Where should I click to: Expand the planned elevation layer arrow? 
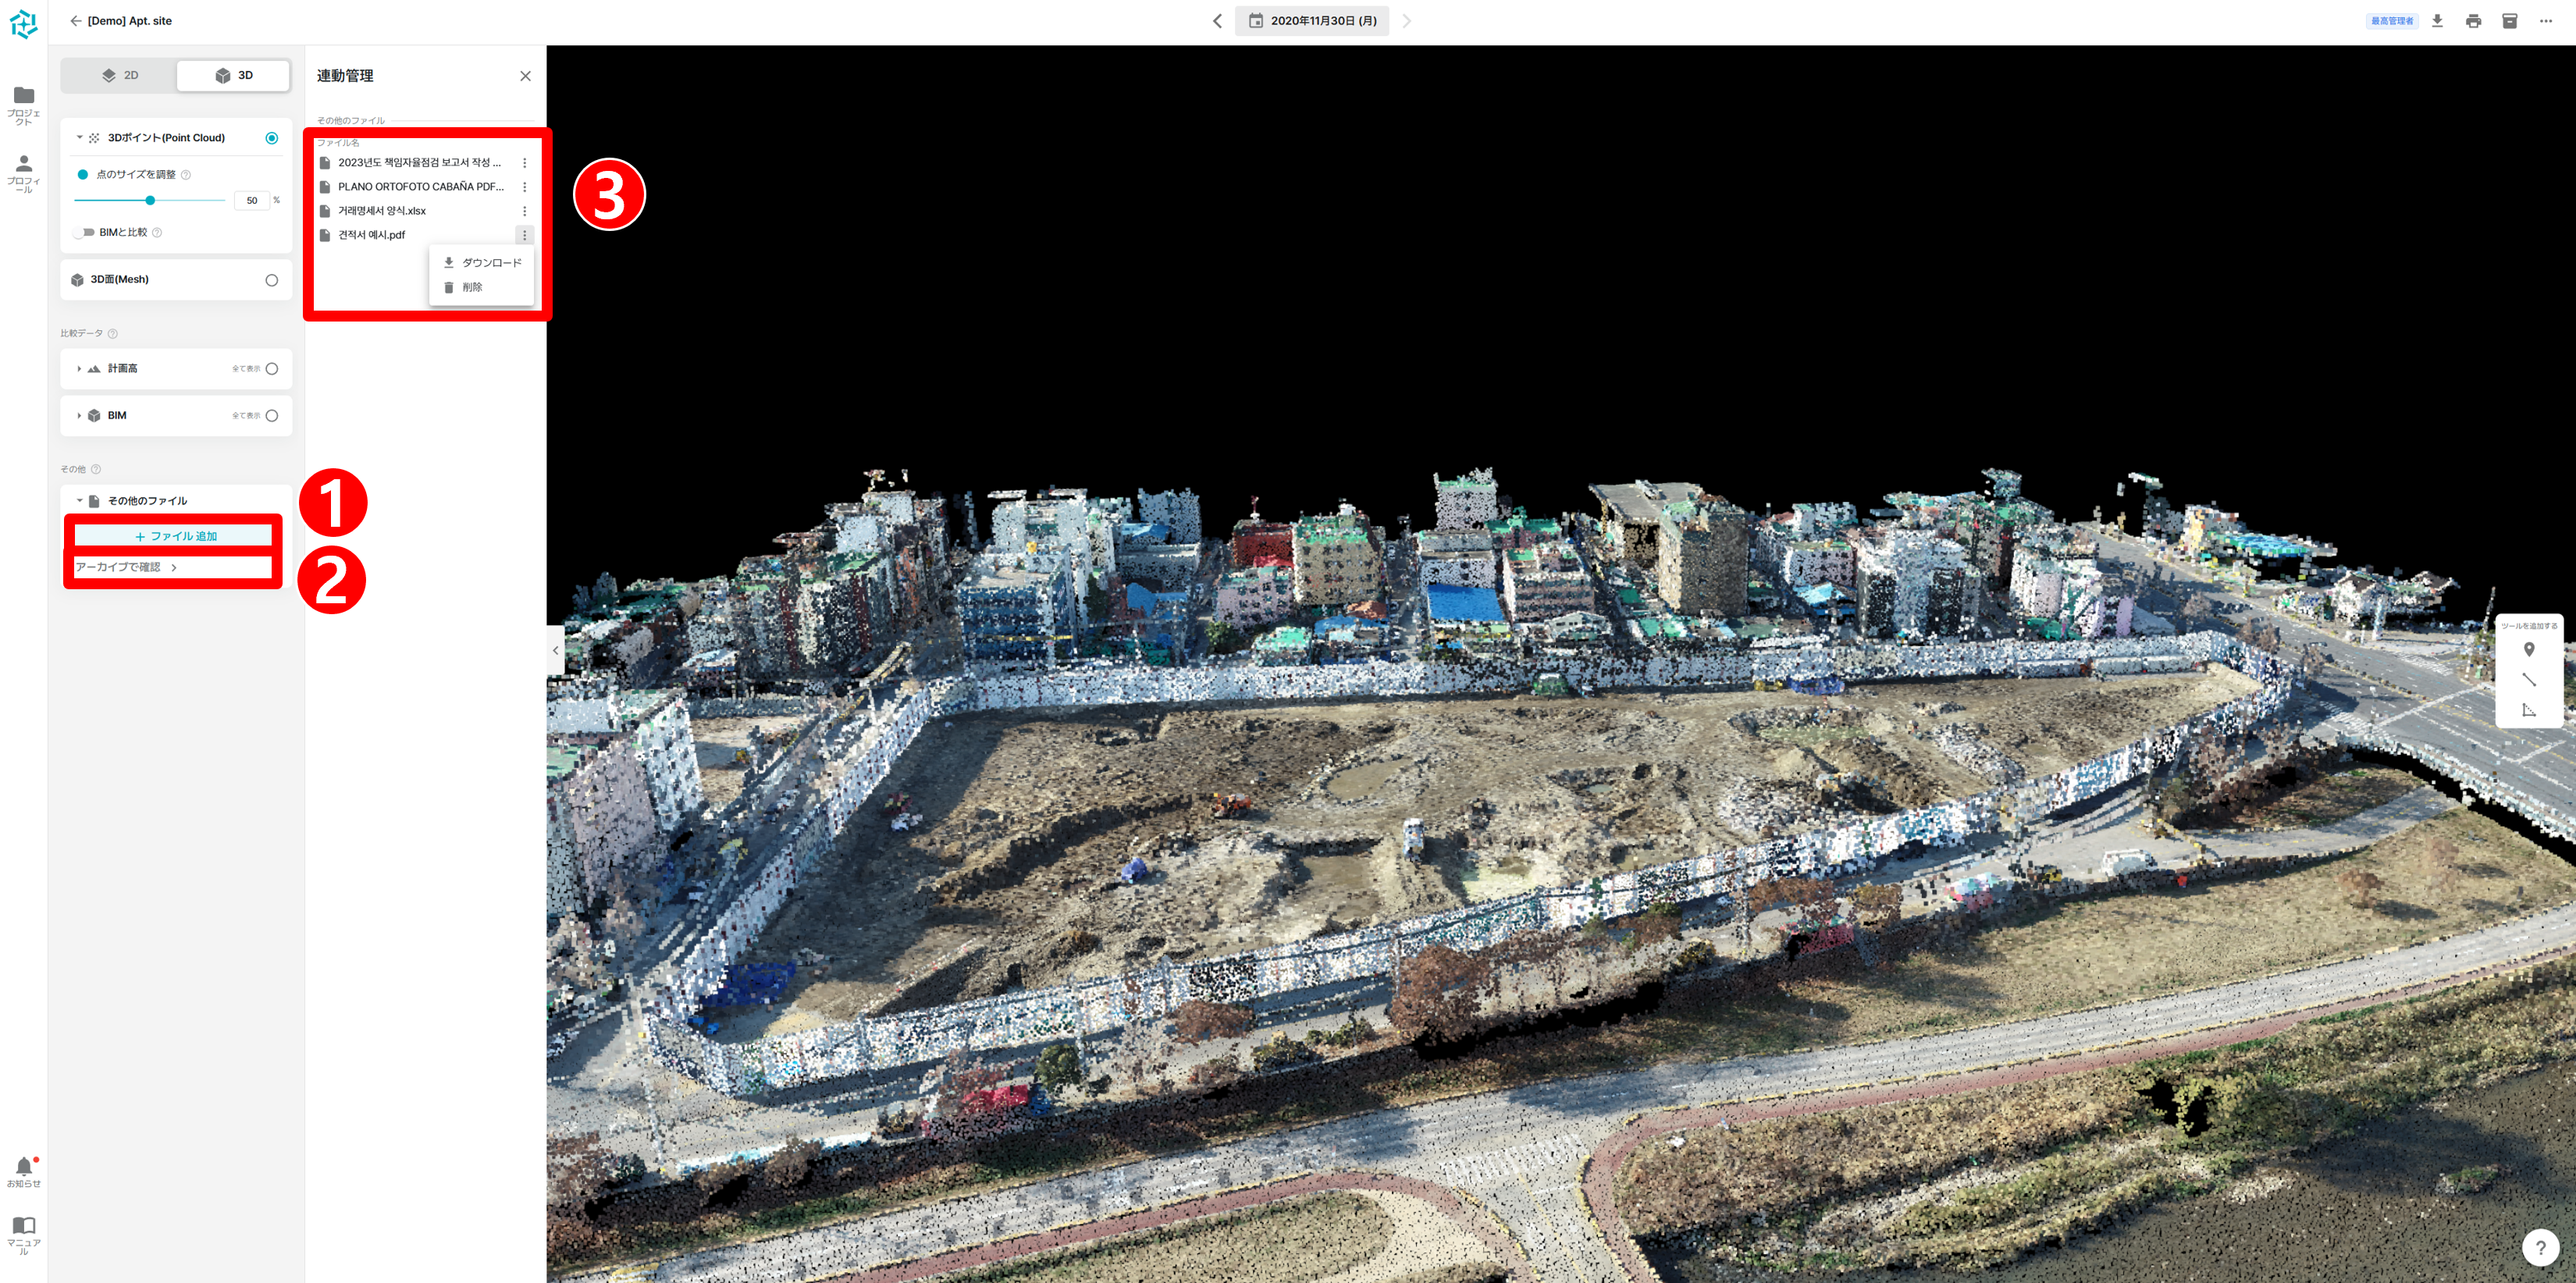pyautogui.click(x=79, y=369)
